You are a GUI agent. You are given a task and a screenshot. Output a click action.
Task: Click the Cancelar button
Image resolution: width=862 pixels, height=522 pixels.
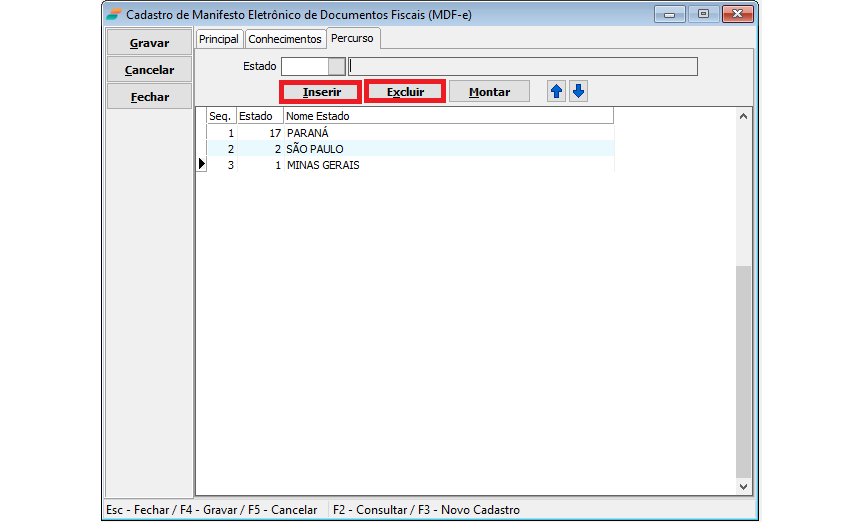point(149,70)
